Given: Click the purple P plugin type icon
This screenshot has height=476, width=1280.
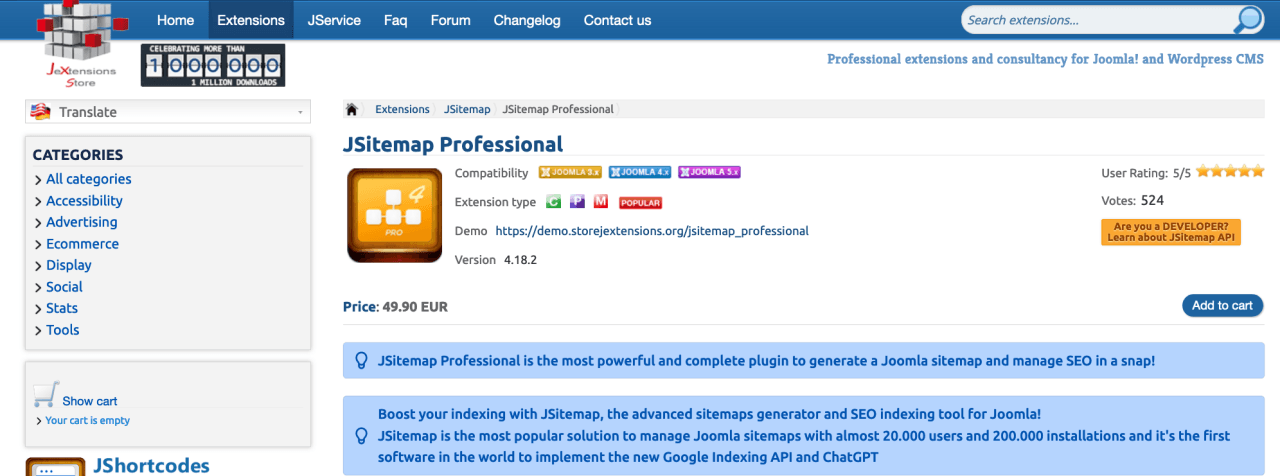Looking at the screenshot, I should click(x=577, y=202).
